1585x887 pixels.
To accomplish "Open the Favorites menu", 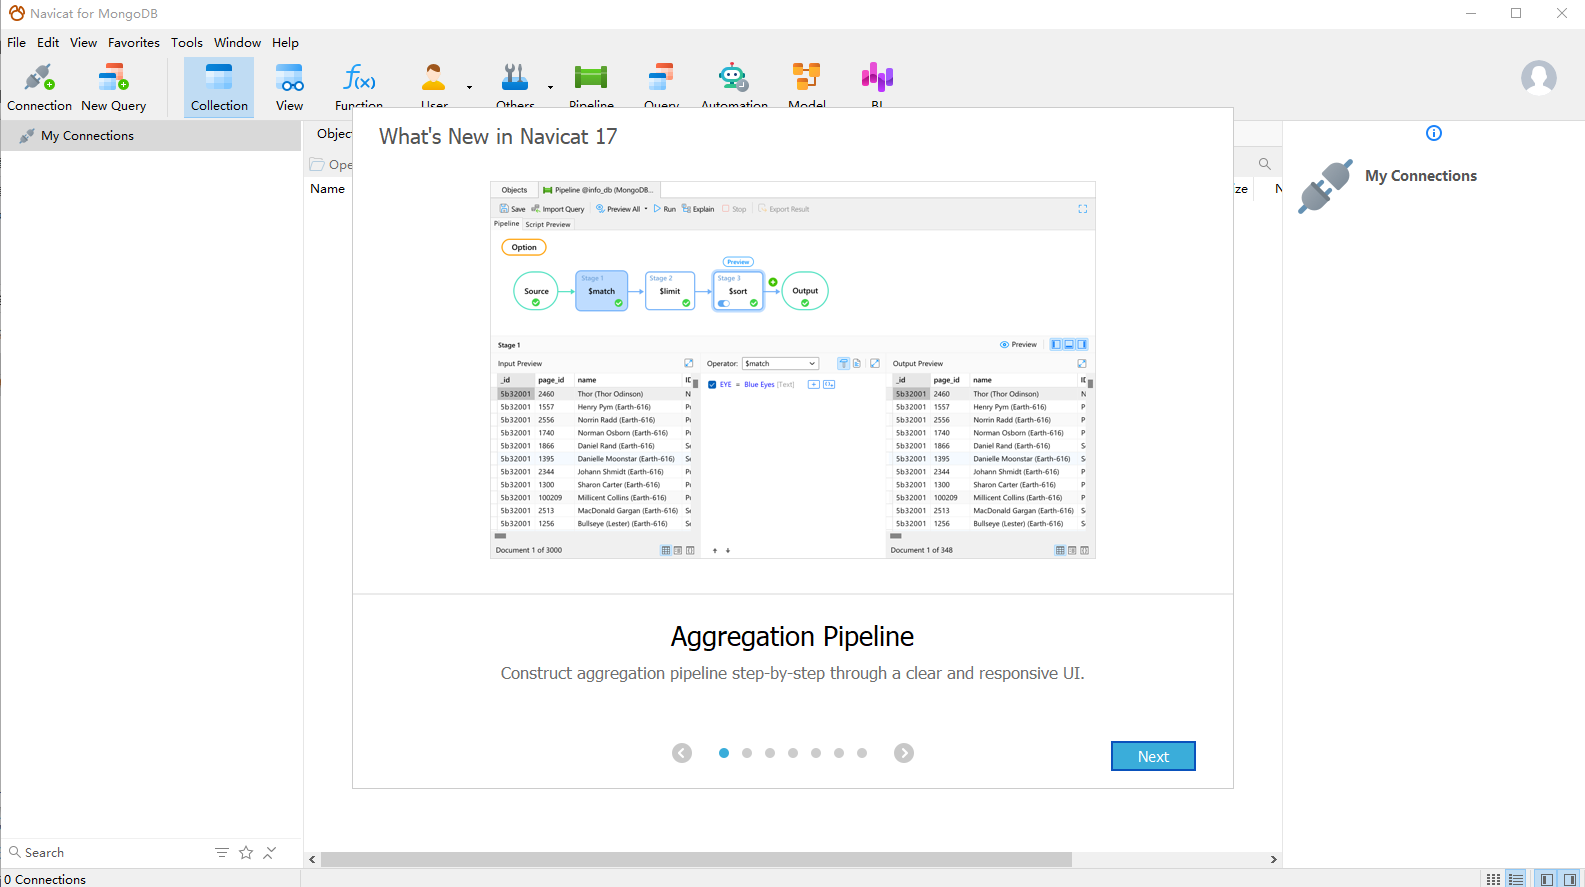I will pyautogui.click(x=133, y=43).
